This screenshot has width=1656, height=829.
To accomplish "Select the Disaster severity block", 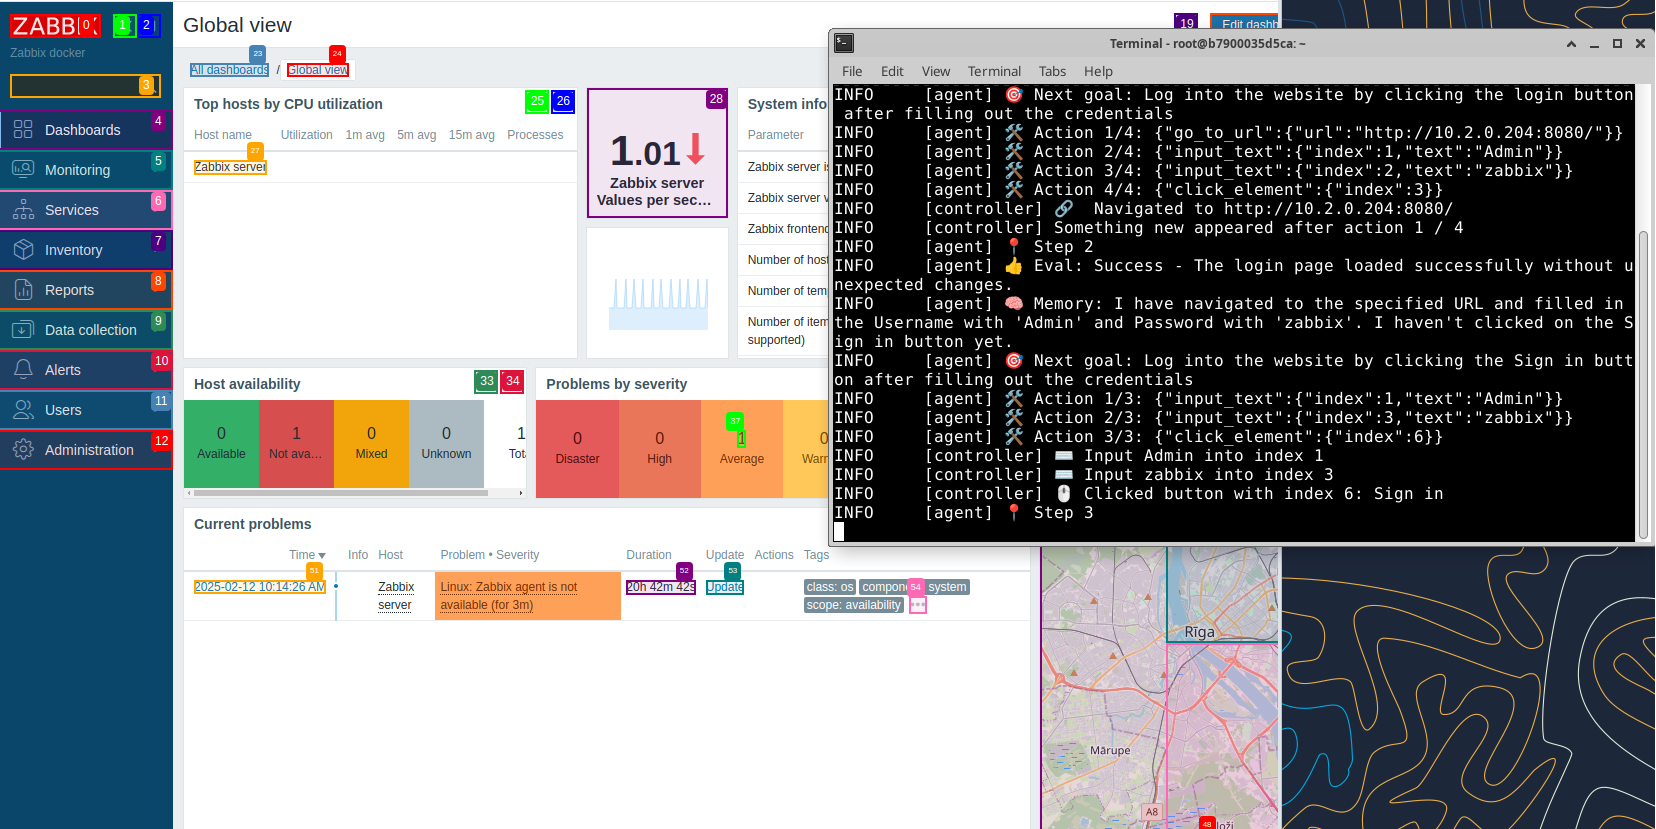I will pyautogui.click(x=577, y=448).
